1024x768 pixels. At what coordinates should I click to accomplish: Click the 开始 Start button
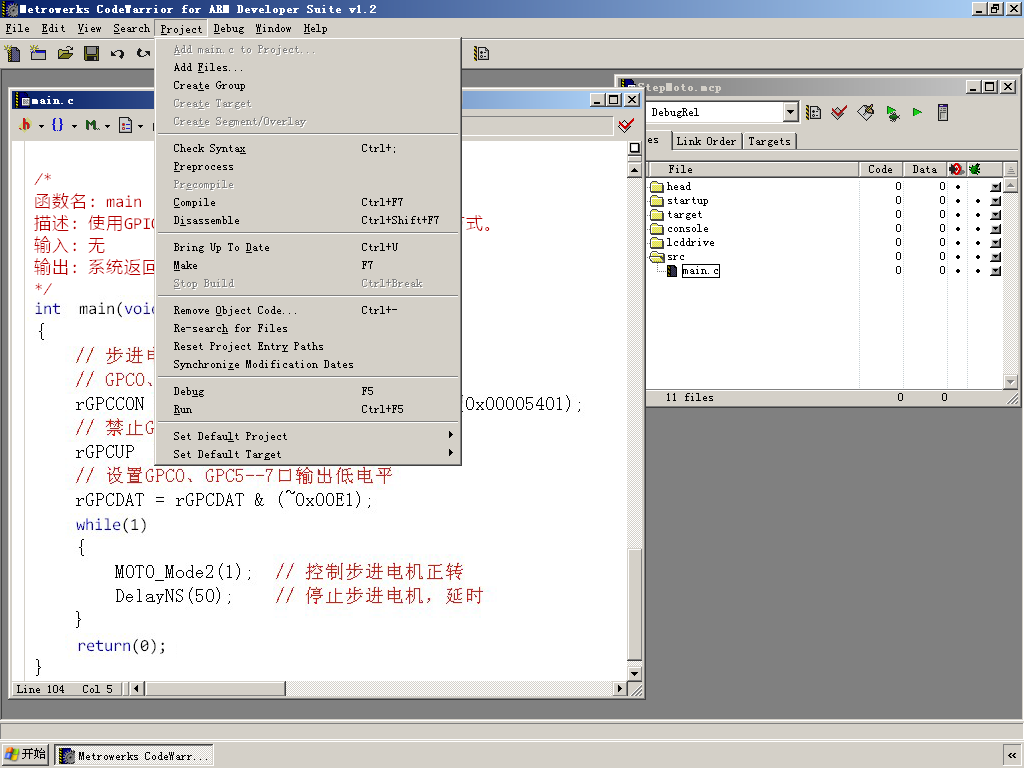click(x=25, y=754)
